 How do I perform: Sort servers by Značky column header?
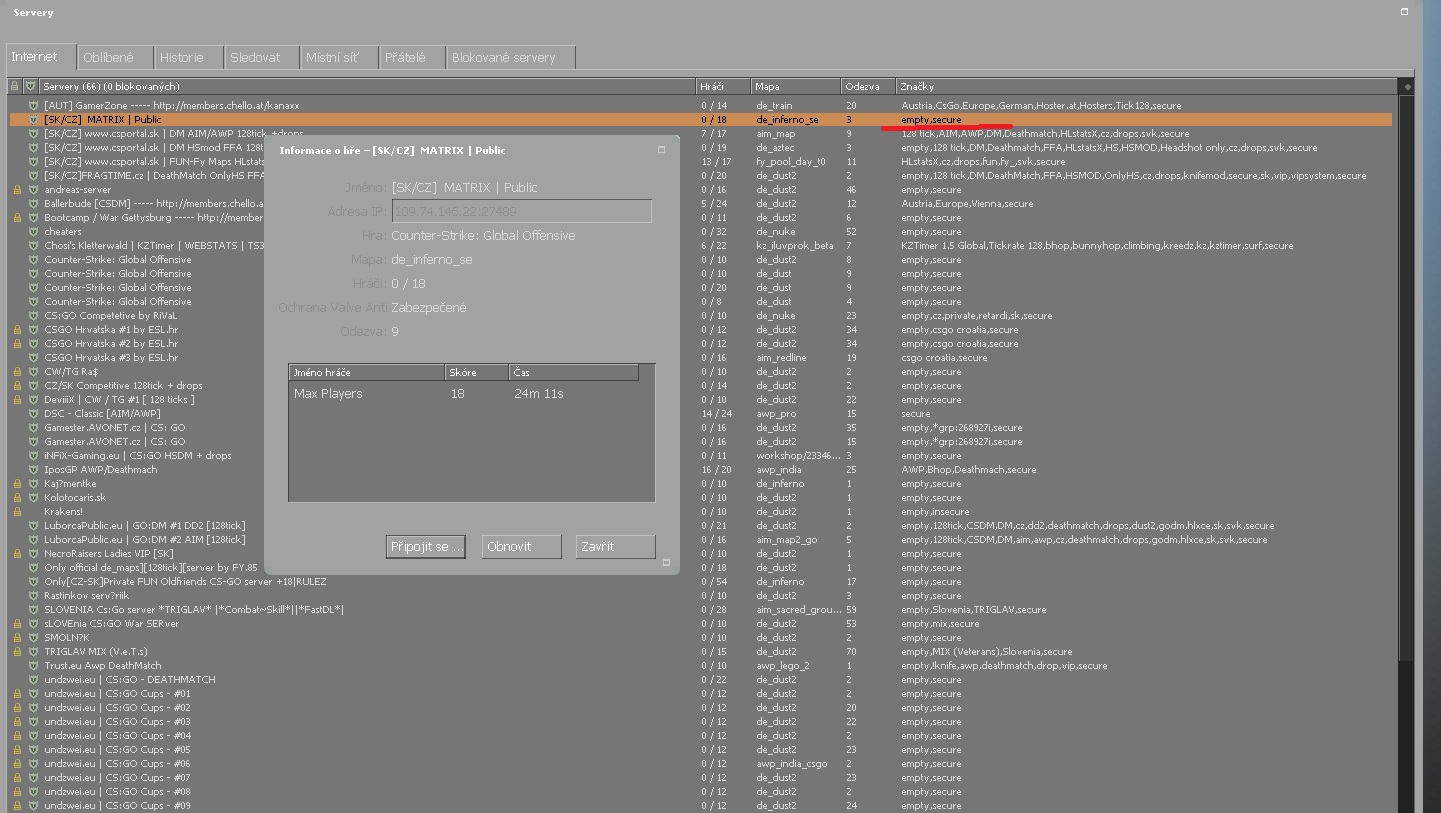click(1148, 86)
